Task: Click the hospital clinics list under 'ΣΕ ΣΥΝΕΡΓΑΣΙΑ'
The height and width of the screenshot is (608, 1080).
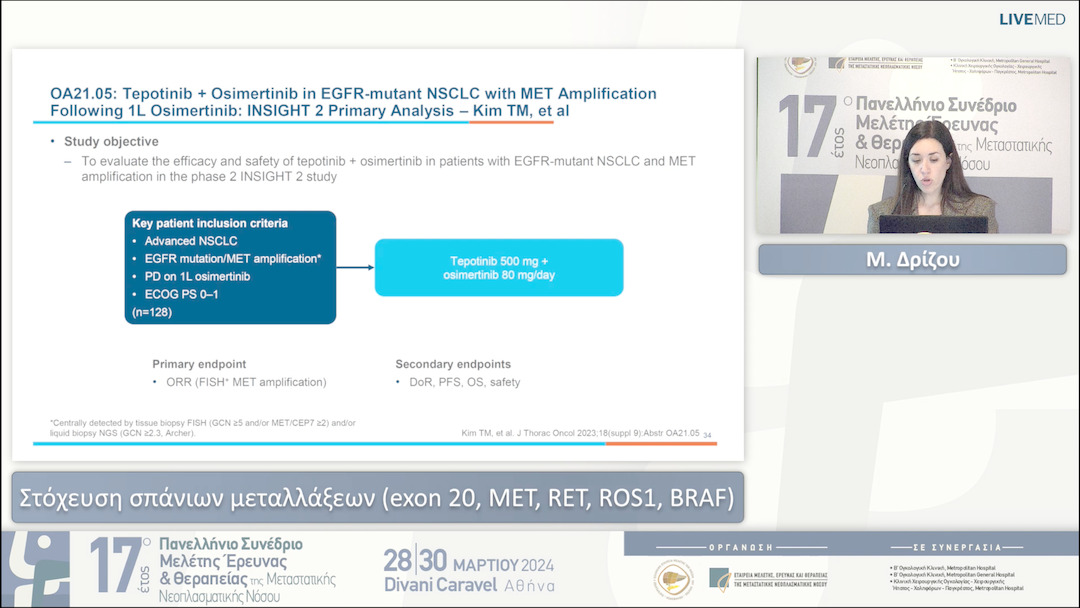Action: click(x=957, y=578)
